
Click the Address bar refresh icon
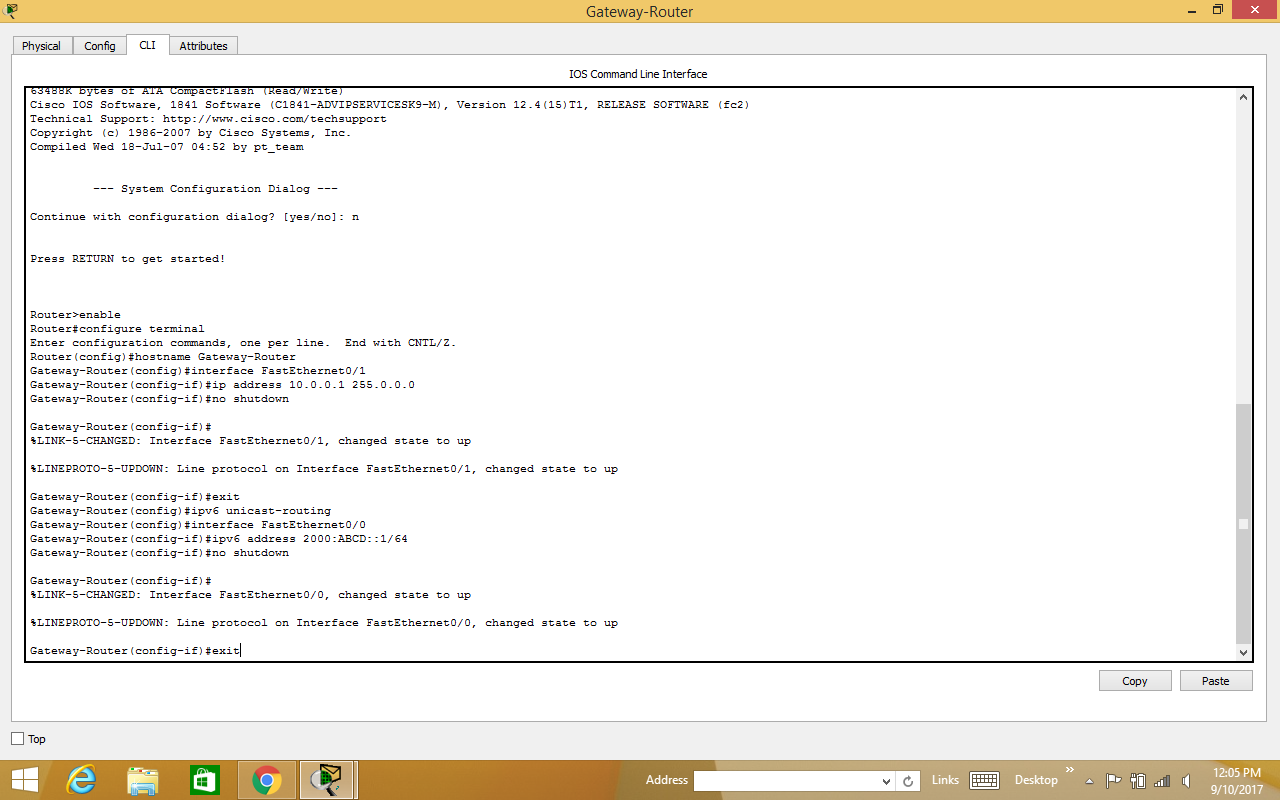pos(908,781)
